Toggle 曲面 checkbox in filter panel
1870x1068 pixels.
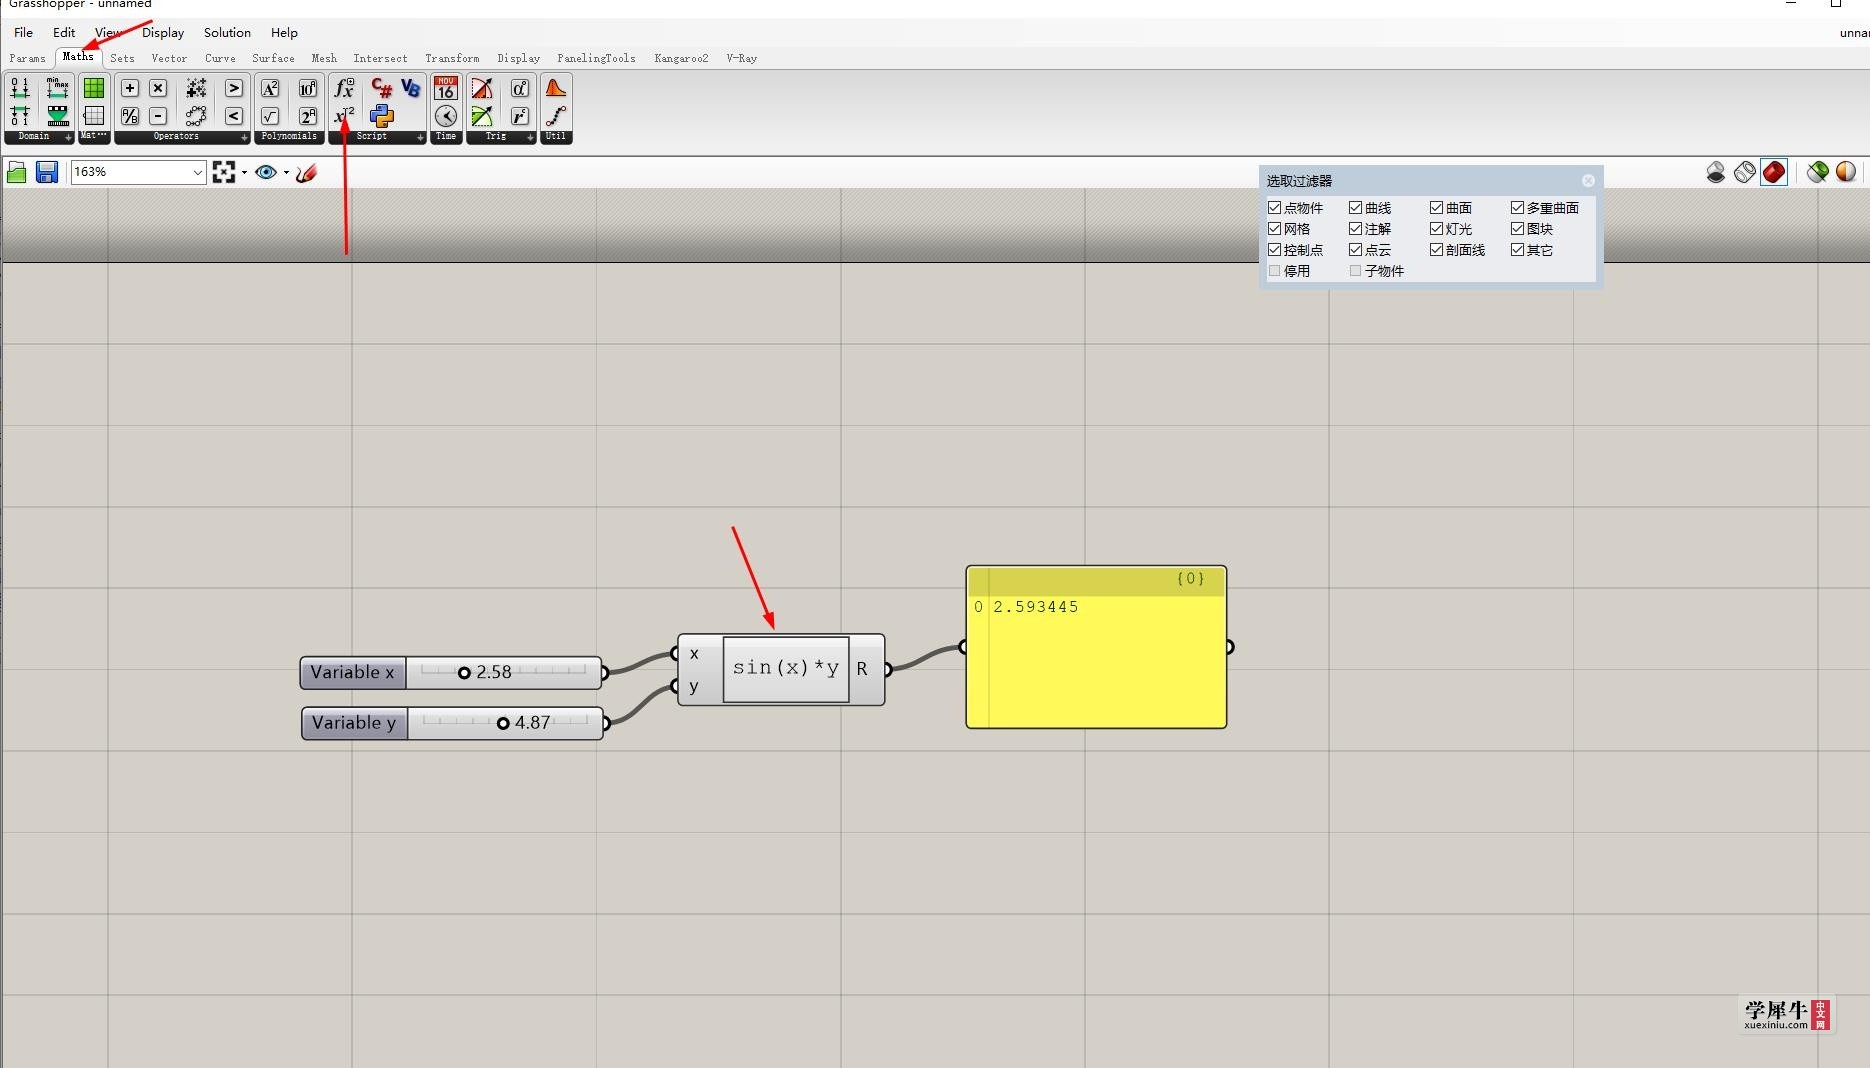pyautogui.click(x=1436, y=208)
